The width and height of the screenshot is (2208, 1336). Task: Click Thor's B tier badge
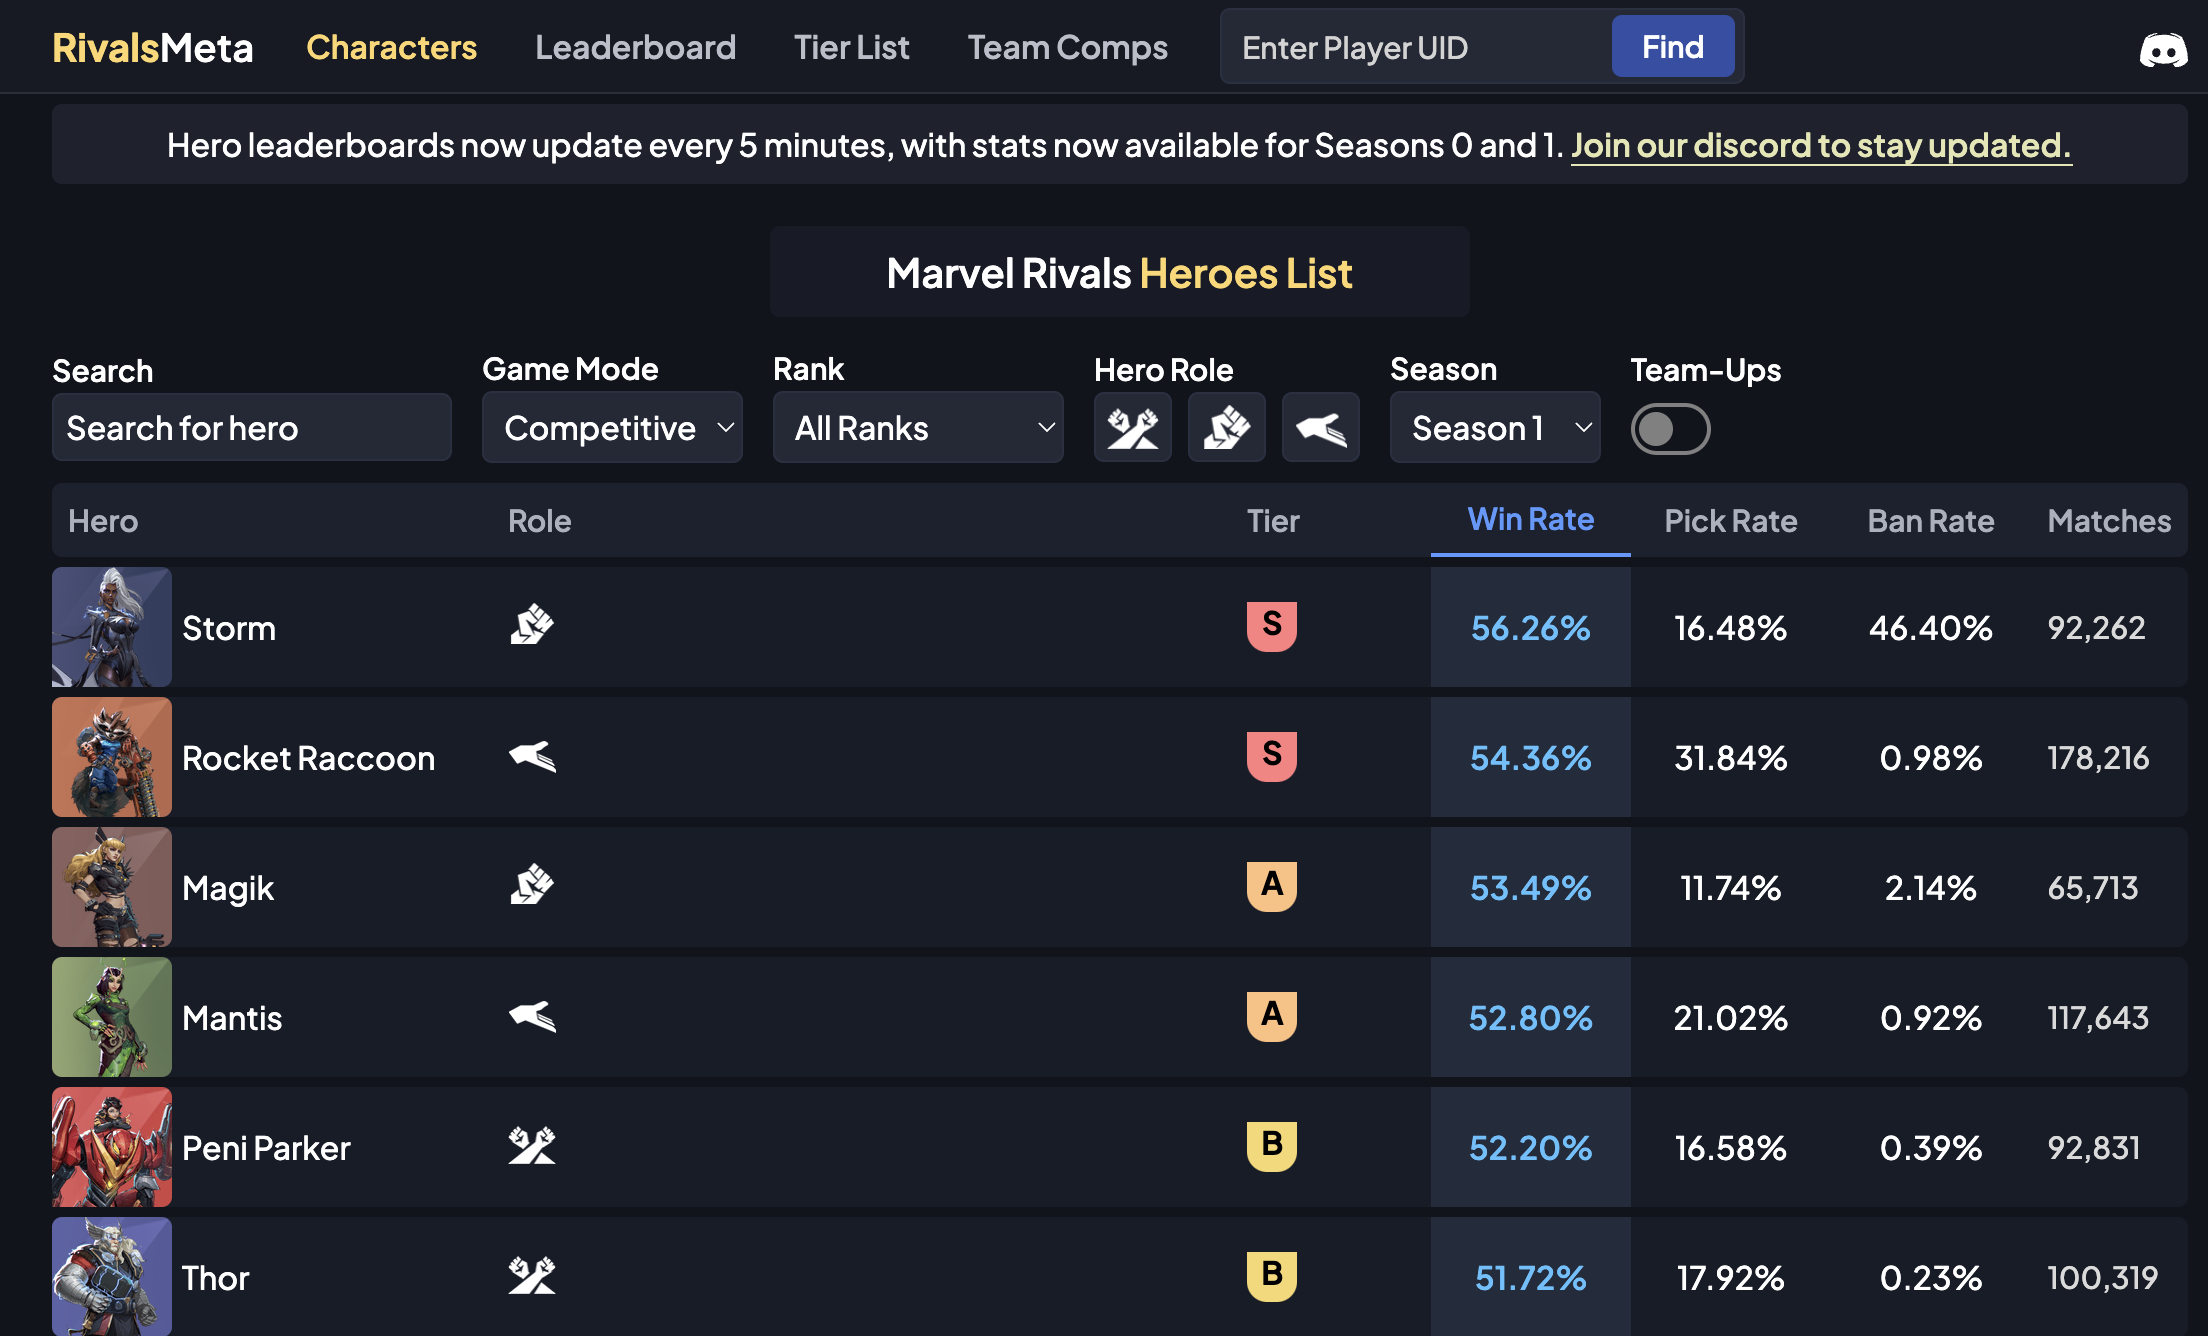[1272, 1277]
